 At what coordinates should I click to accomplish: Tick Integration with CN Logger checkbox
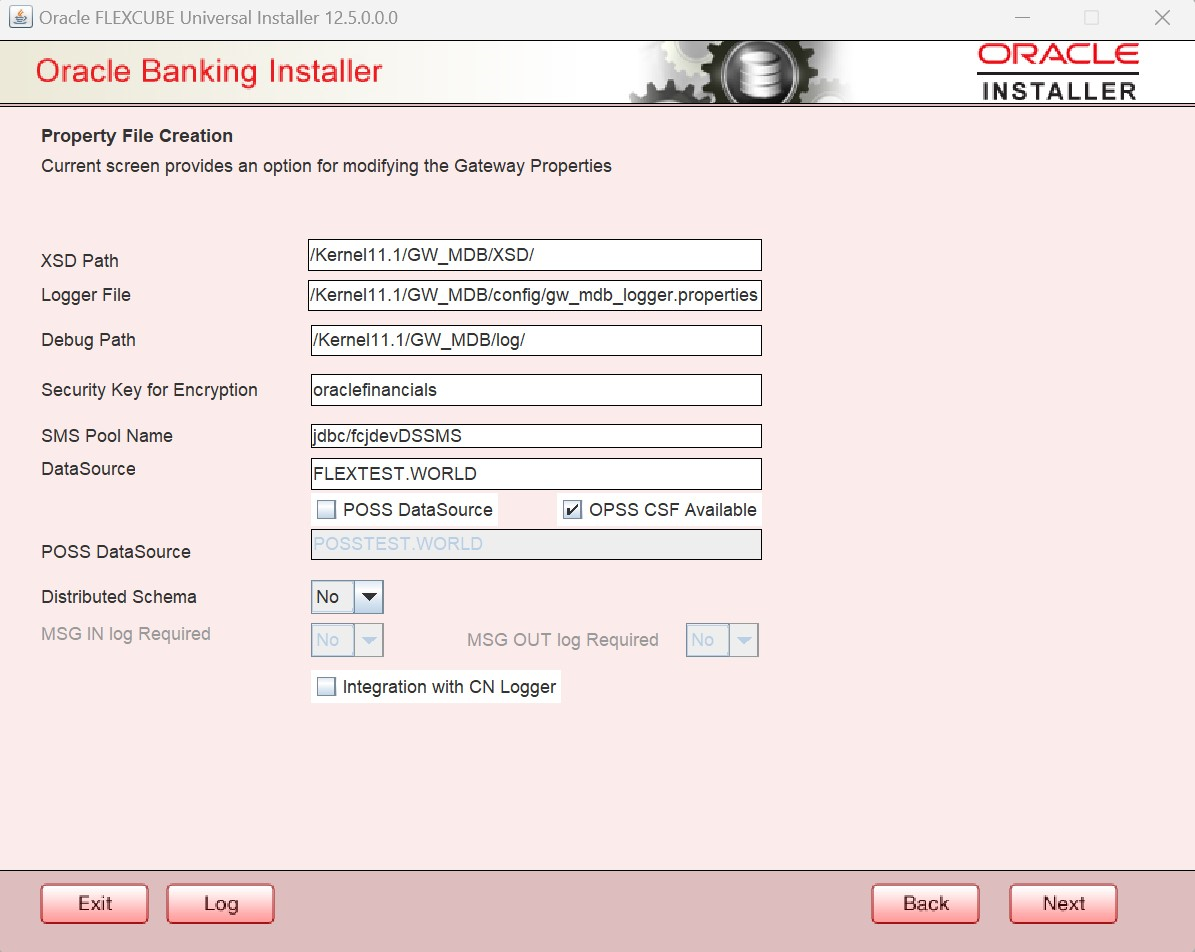[x=326, y=687]
